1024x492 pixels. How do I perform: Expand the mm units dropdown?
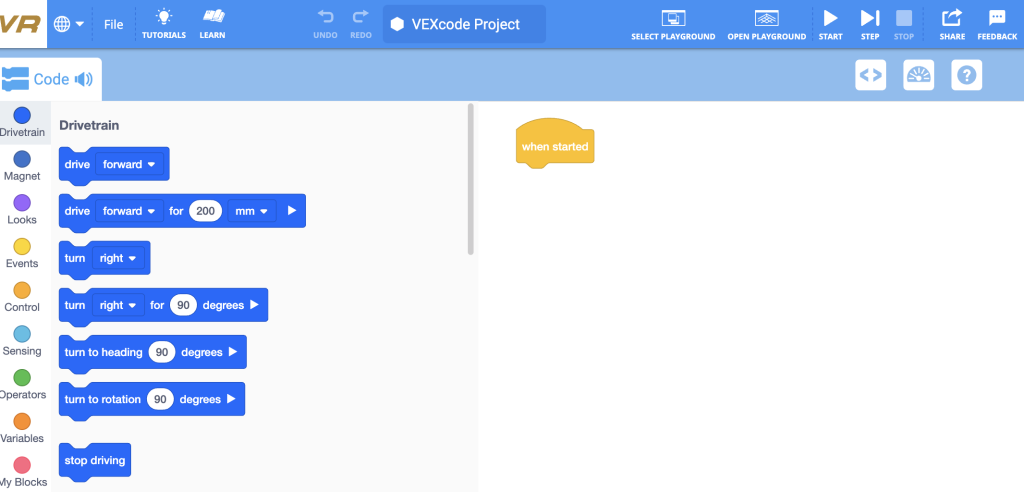[251, 211]
